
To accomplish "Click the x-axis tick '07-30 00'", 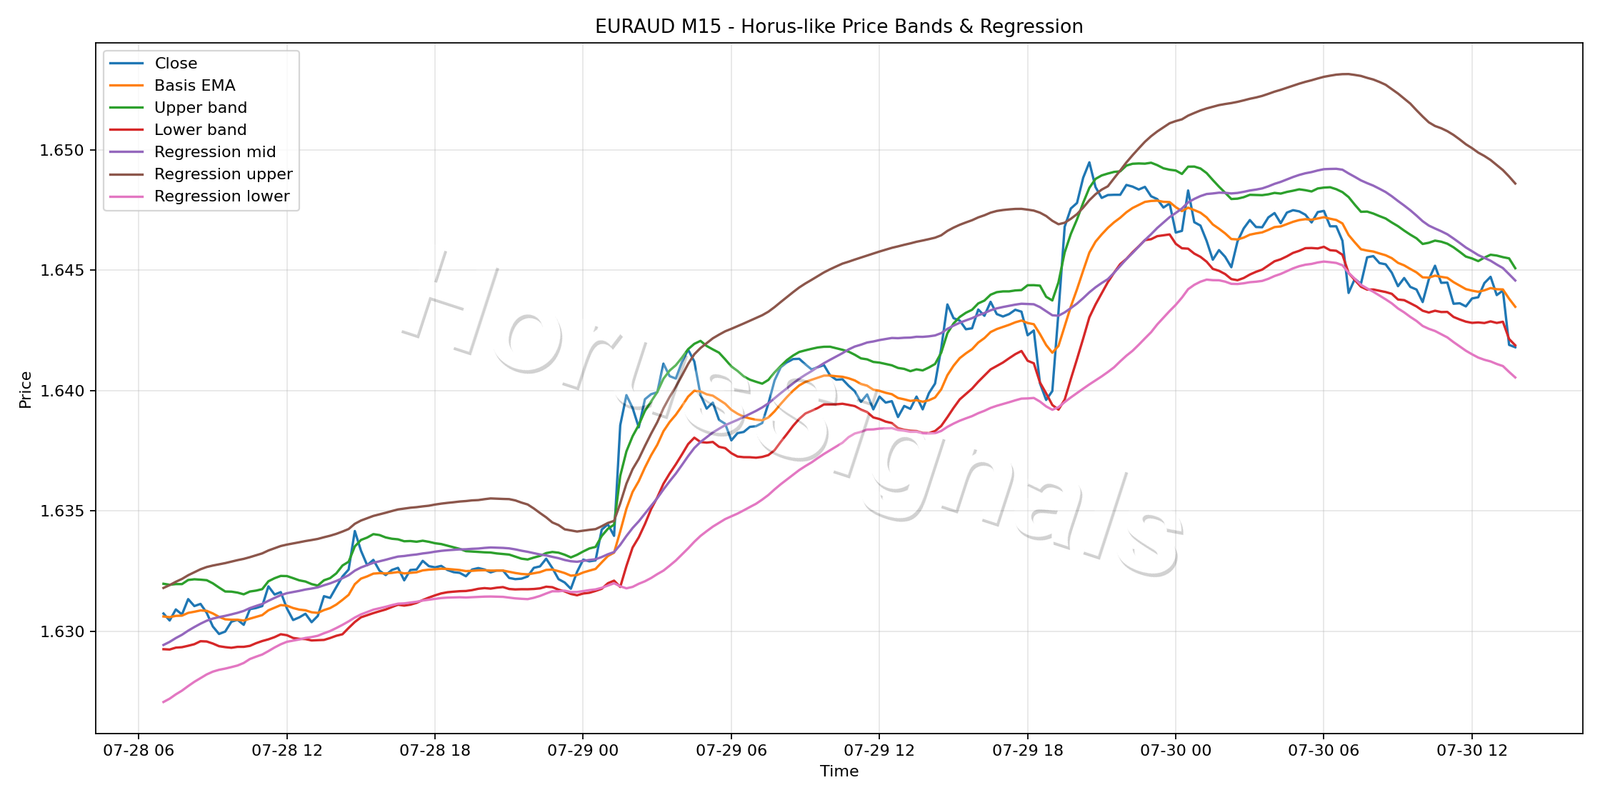I will pos(1175,750).
